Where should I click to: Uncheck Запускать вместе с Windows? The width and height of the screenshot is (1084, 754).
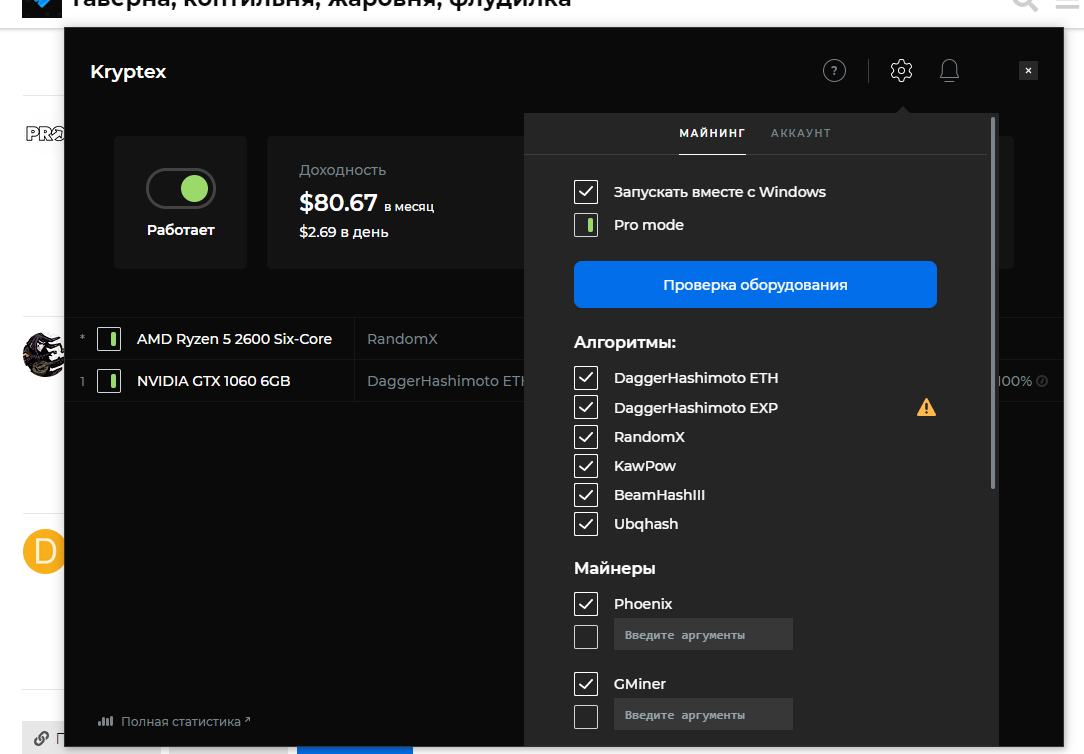[x=586, y=192]
